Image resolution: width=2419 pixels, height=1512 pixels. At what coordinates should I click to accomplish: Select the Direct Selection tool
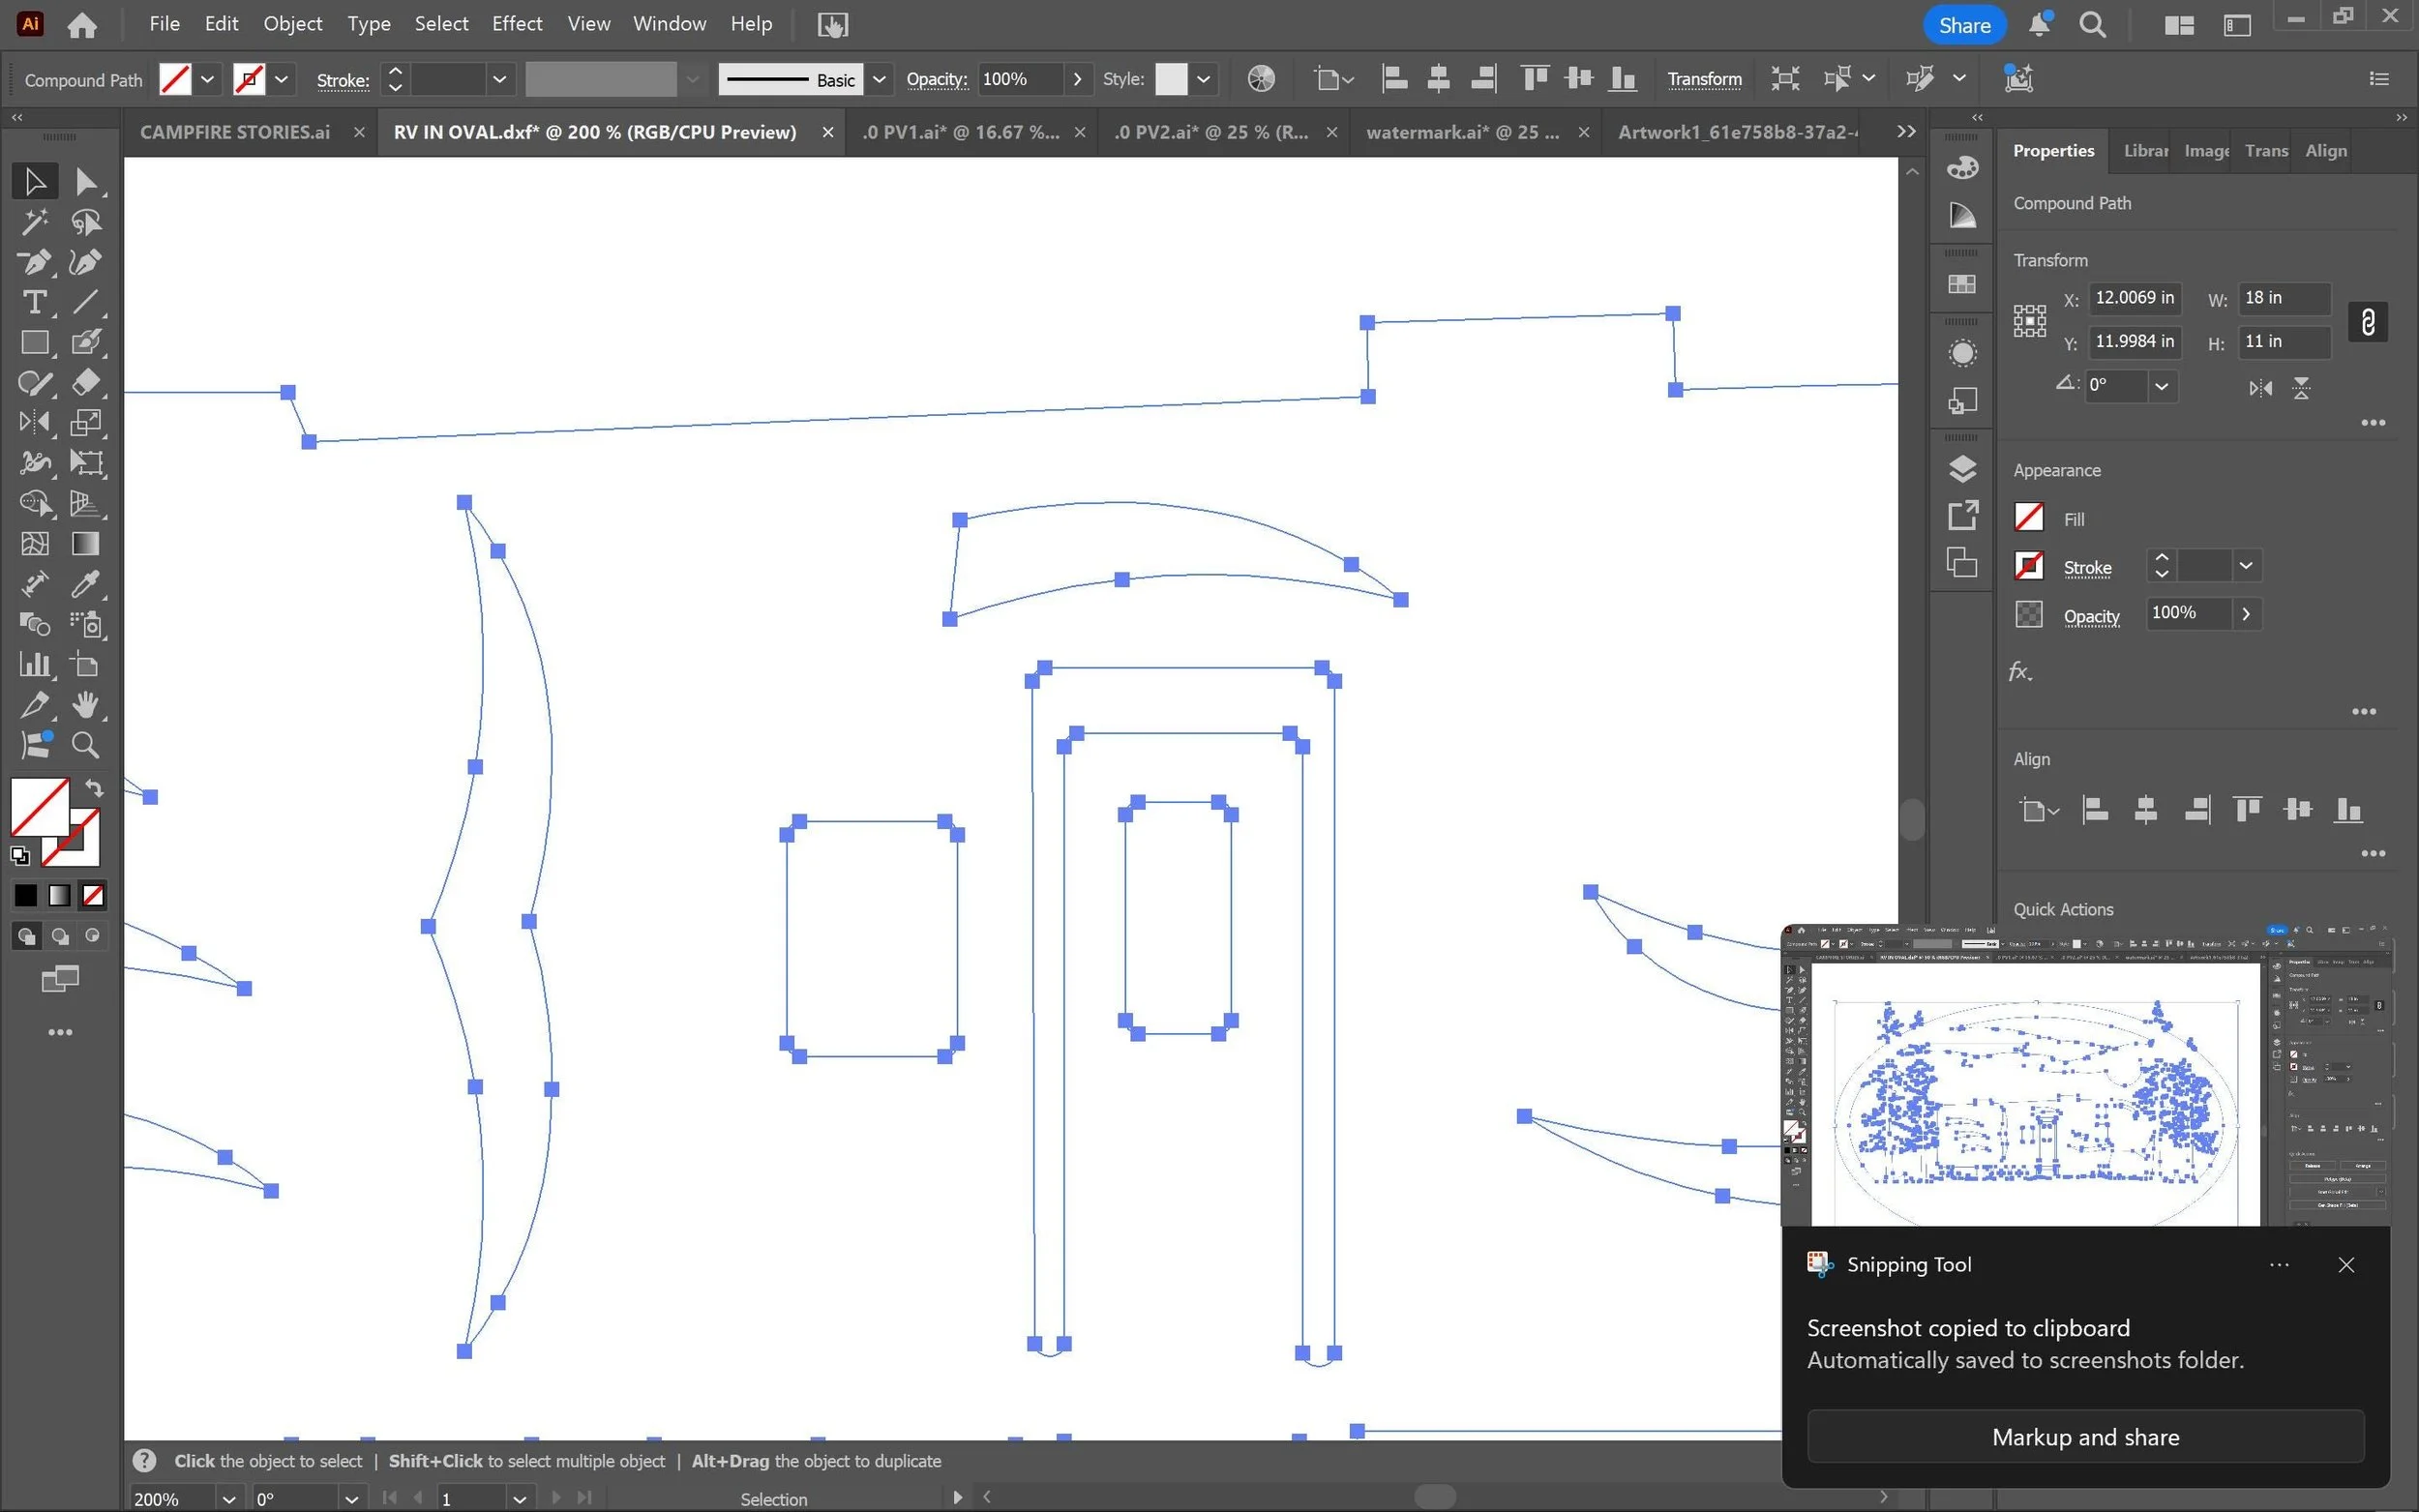coord(86,181)
